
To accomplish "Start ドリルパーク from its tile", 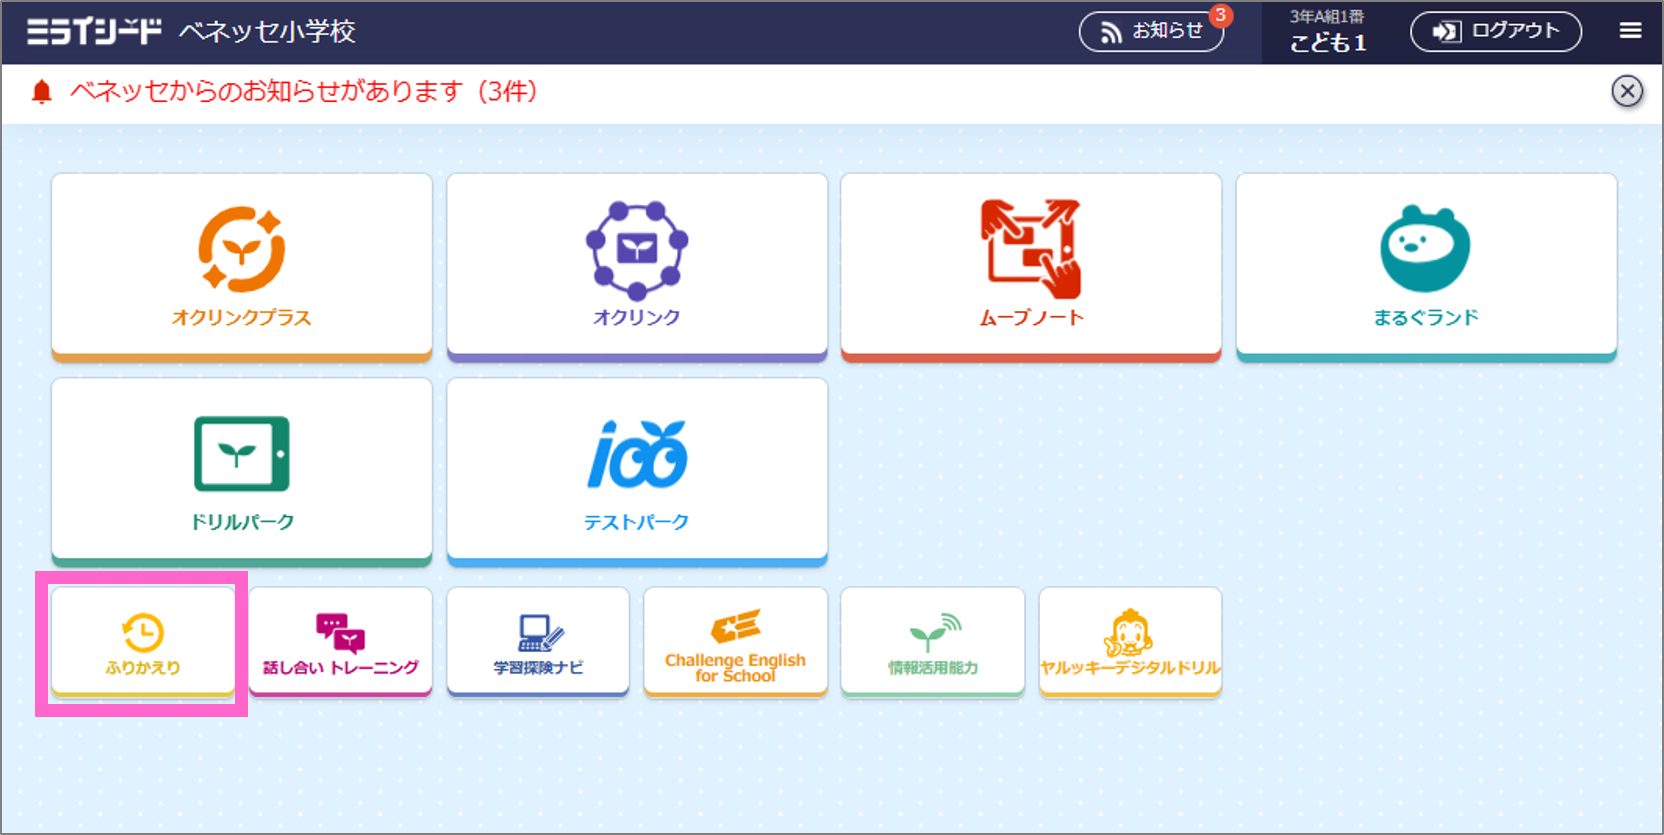I will tap(241, 471).
